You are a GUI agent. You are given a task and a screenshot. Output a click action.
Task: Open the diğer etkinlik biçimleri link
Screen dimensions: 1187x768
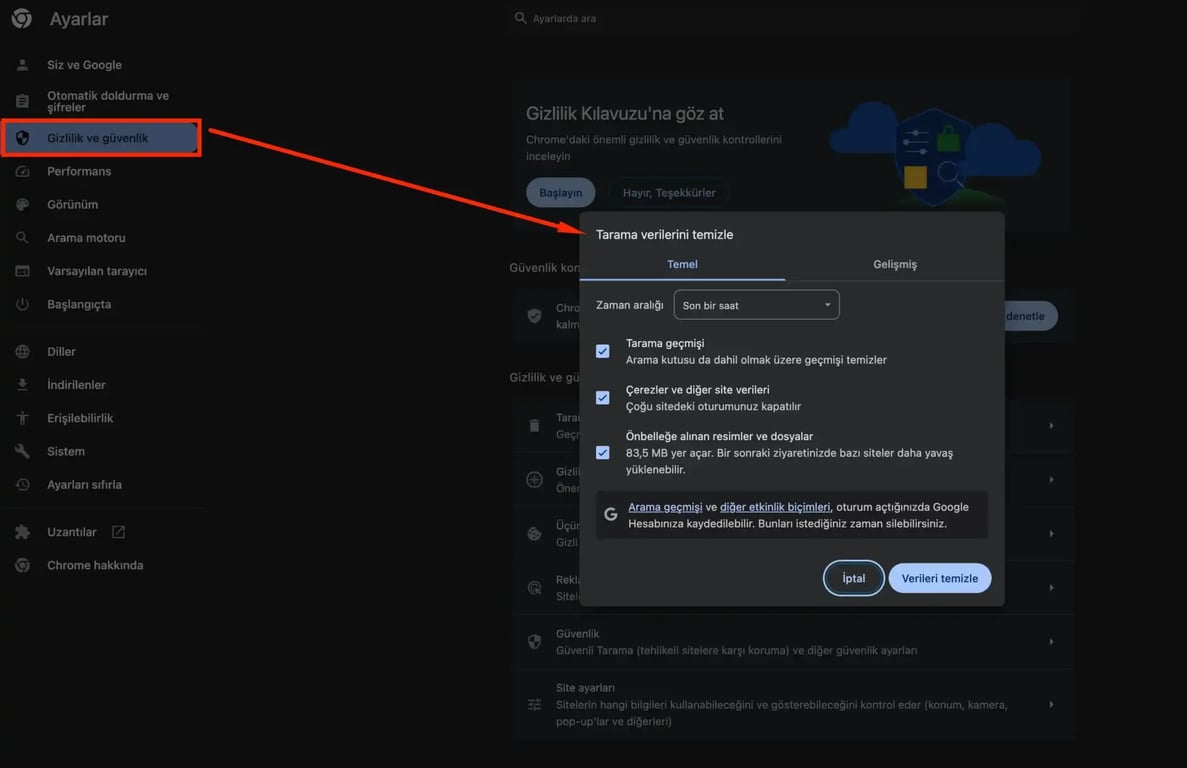[775, 507]
